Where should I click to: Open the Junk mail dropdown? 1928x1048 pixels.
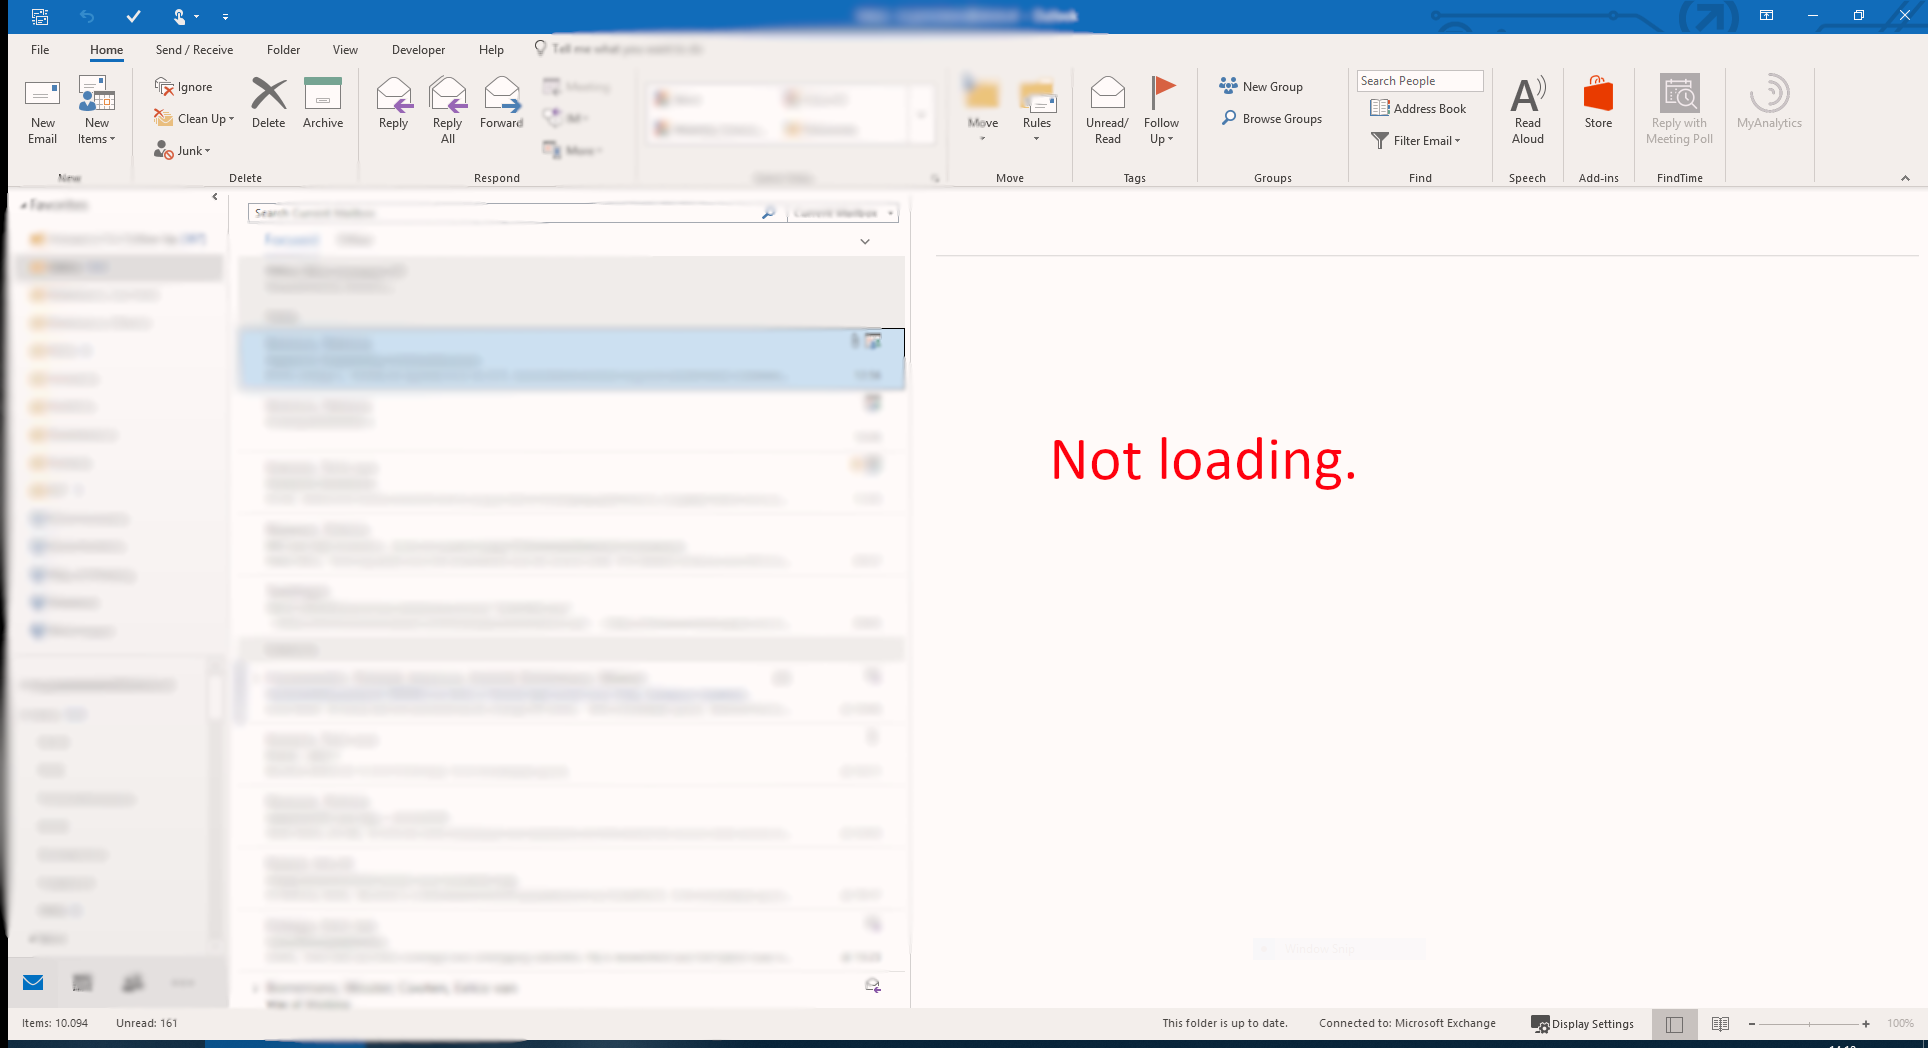coord(183,150)
